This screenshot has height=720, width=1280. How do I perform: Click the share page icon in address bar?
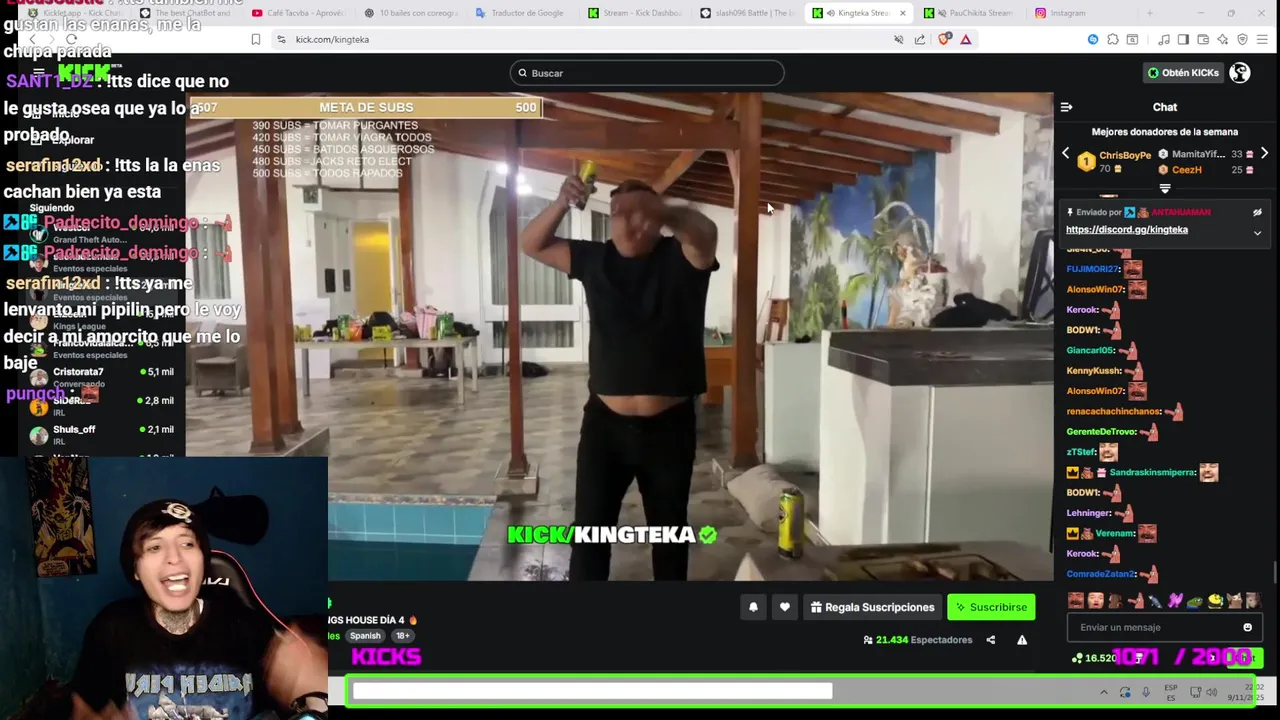[920, 40]
